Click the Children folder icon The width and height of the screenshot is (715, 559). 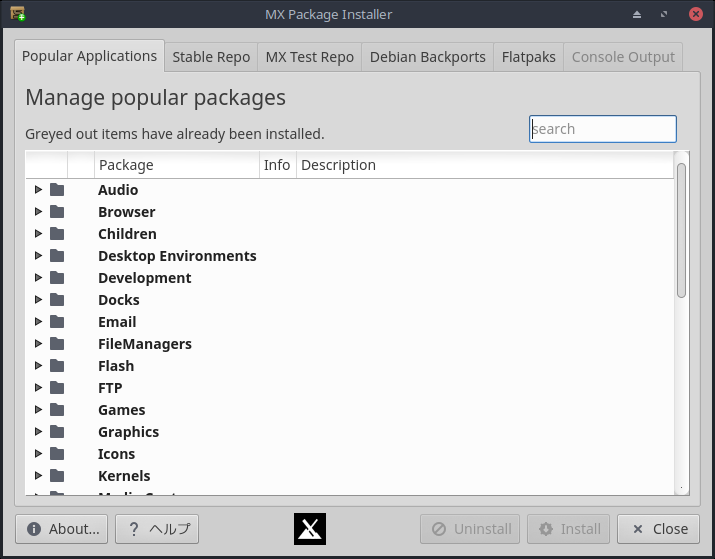[x=57, y=233]
